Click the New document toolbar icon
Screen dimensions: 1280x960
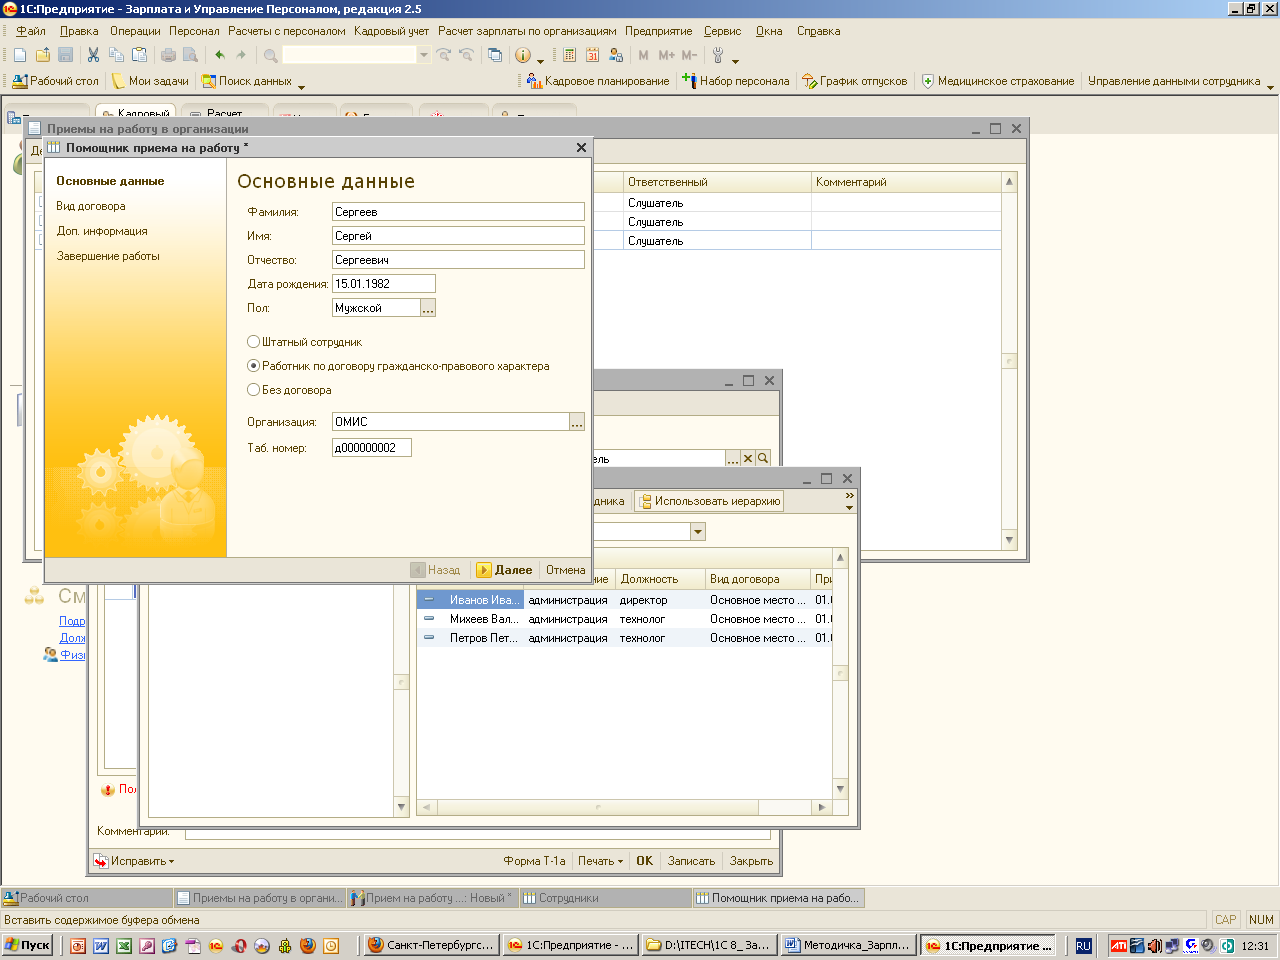click(x=19, y=55)
